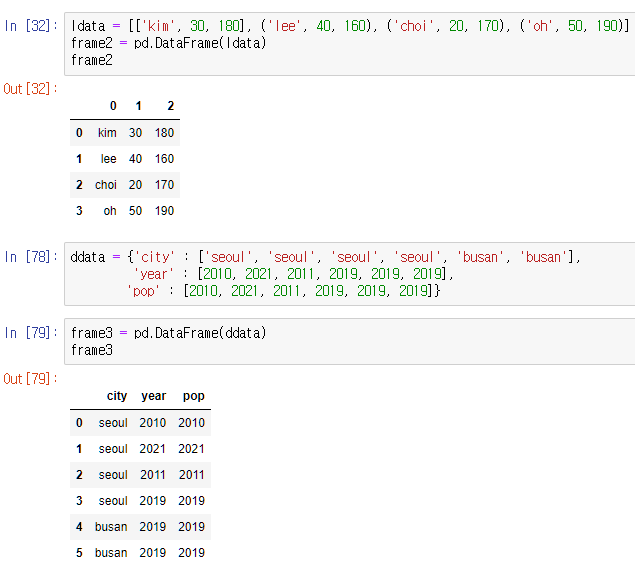Click row index 4 in frame3 table
The image size is (635, 568).
79,526
